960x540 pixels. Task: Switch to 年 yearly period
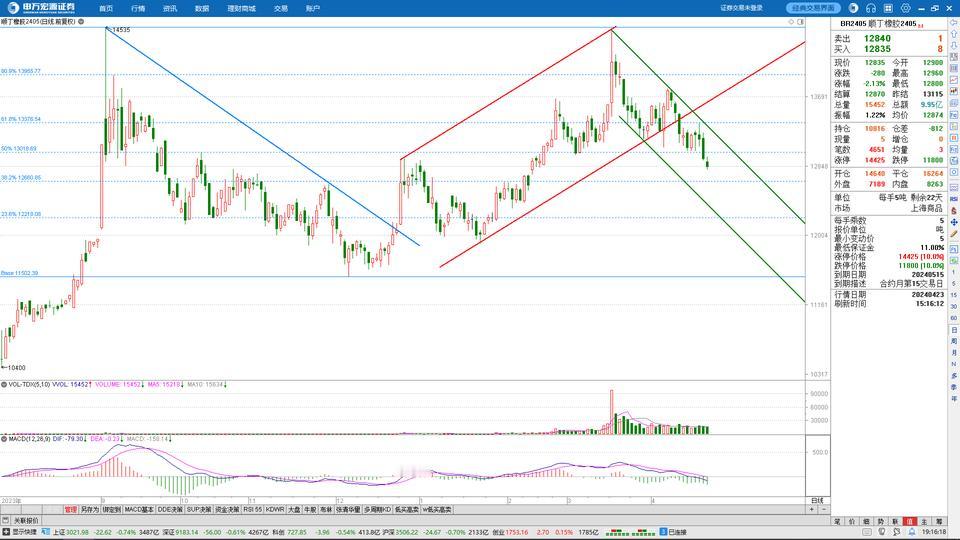[x=954, y=399]
